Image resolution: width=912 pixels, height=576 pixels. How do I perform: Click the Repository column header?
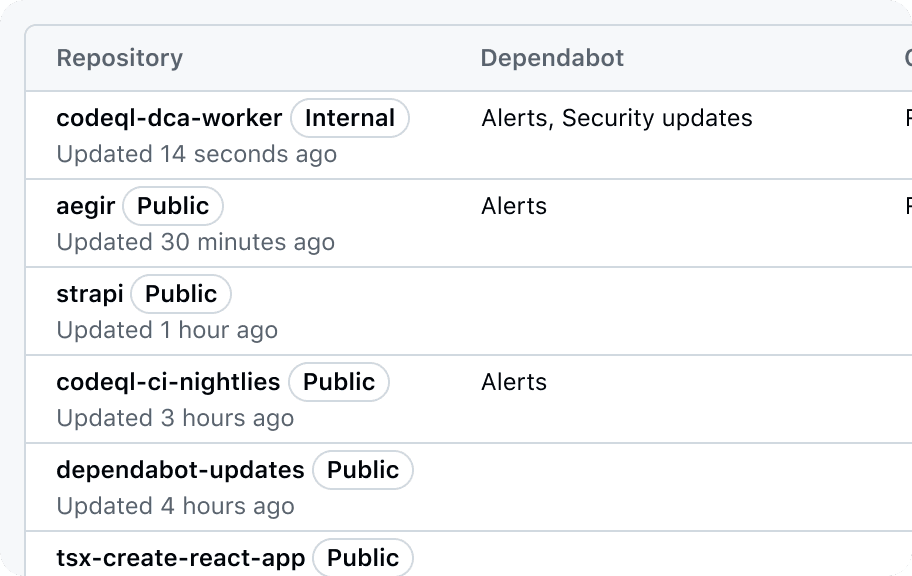119,58
